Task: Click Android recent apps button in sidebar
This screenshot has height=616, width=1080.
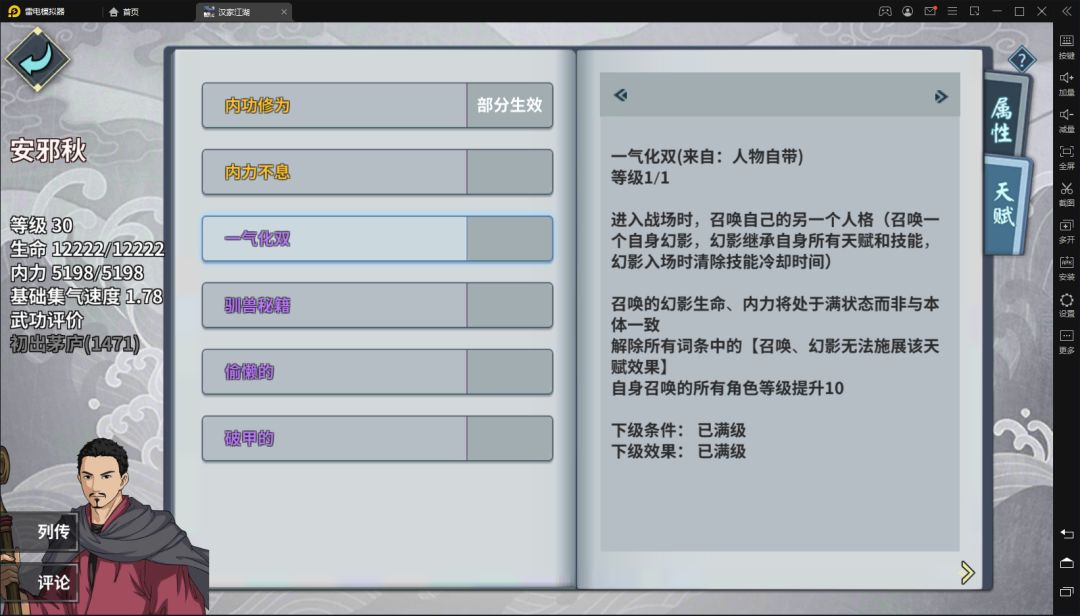Action: (x=1066, y=591)
